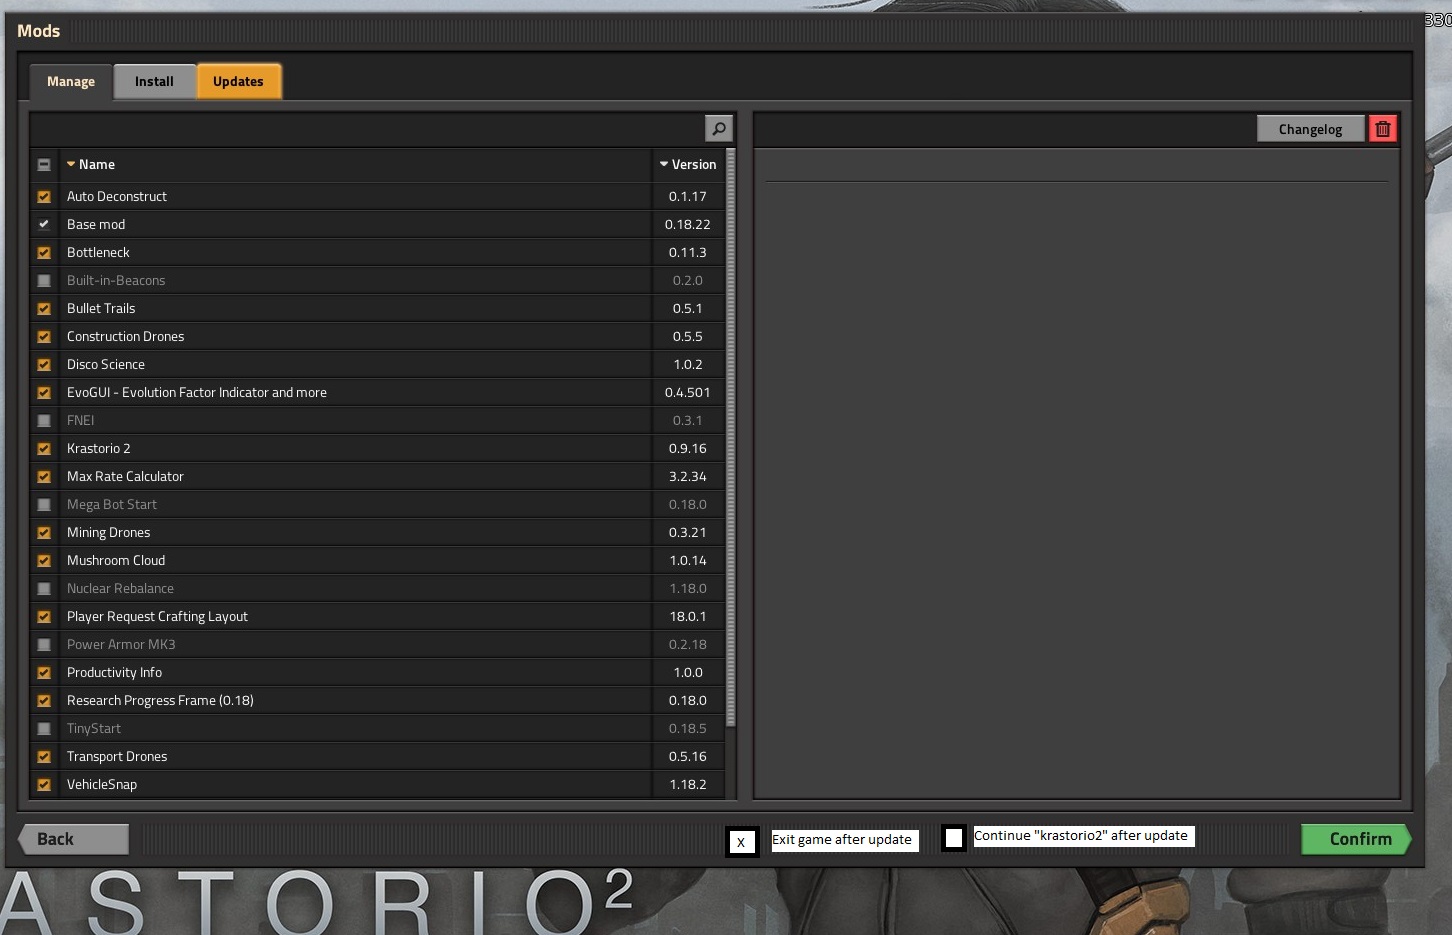The image size is (1452, 935).
Task: View the mod Changelog
Action: point(1310,129)
